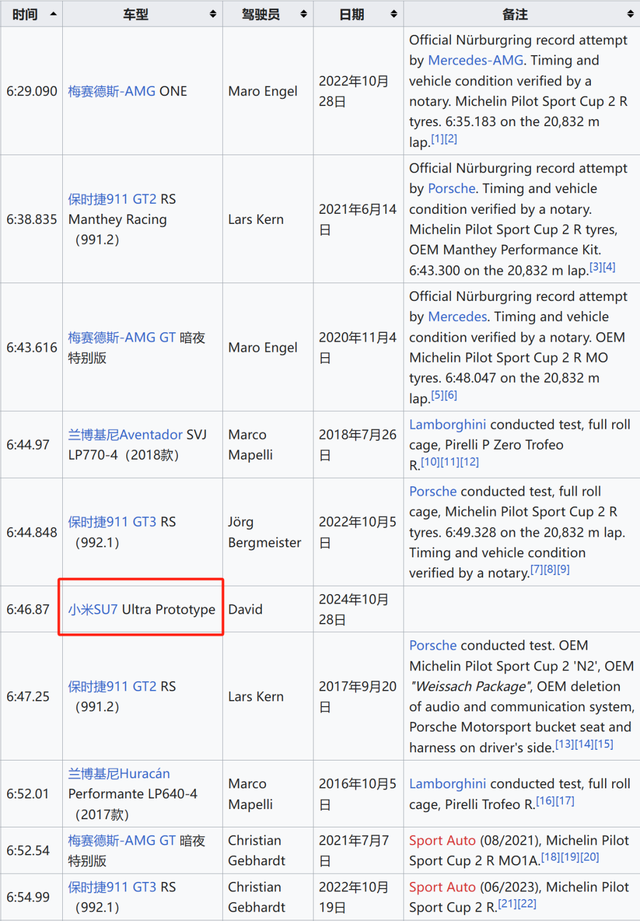Sort by 备注 column arrows
Image resolution: width=640 pixels, height=921 pixels.
coord(631,14)
